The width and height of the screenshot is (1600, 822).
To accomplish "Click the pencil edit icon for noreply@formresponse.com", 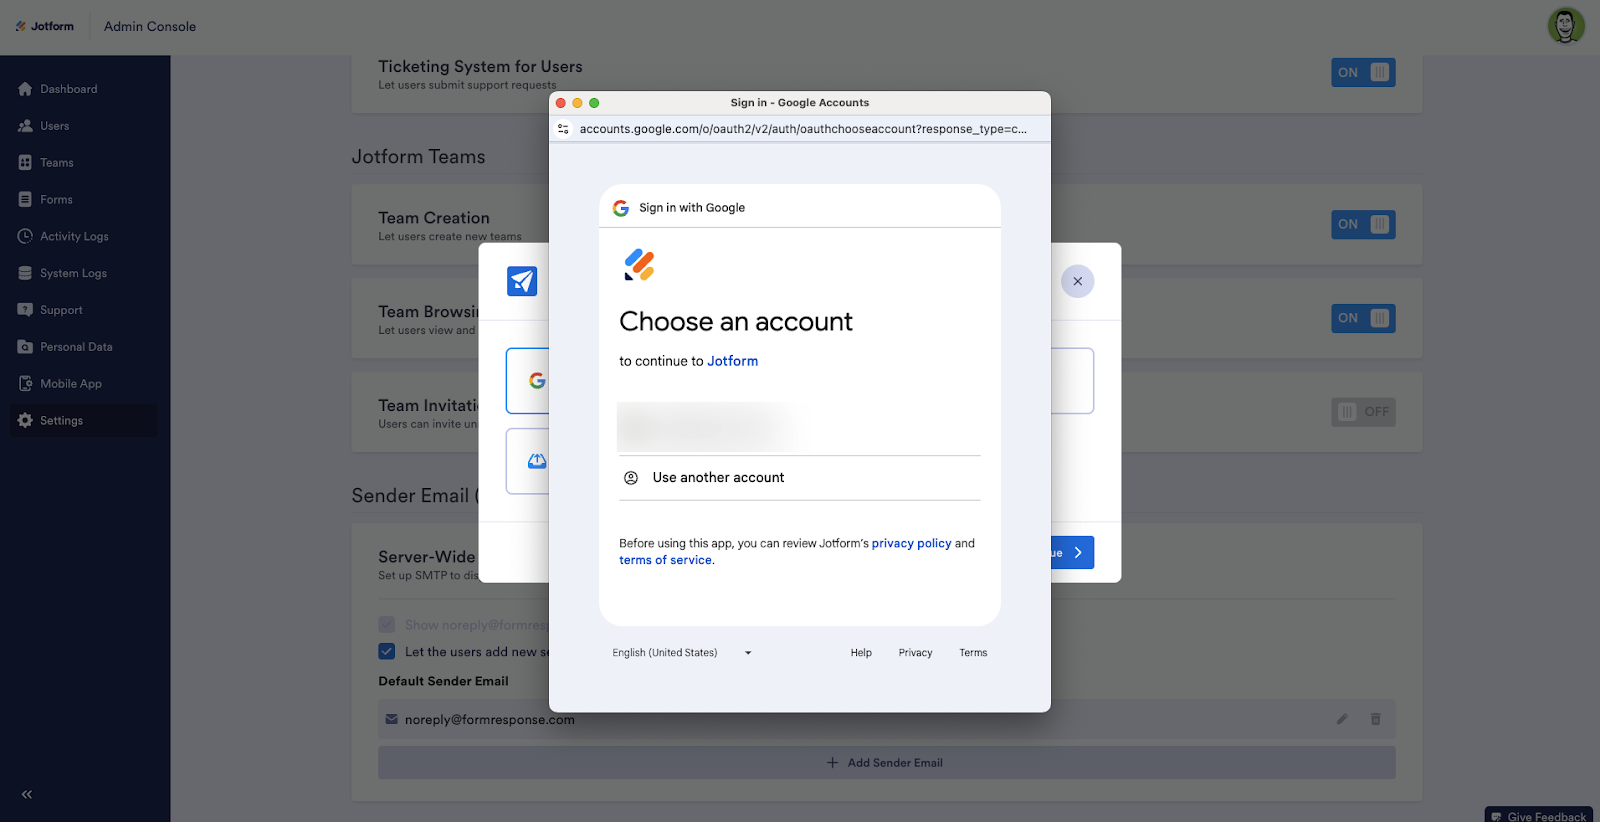I will pos(1342,719).
